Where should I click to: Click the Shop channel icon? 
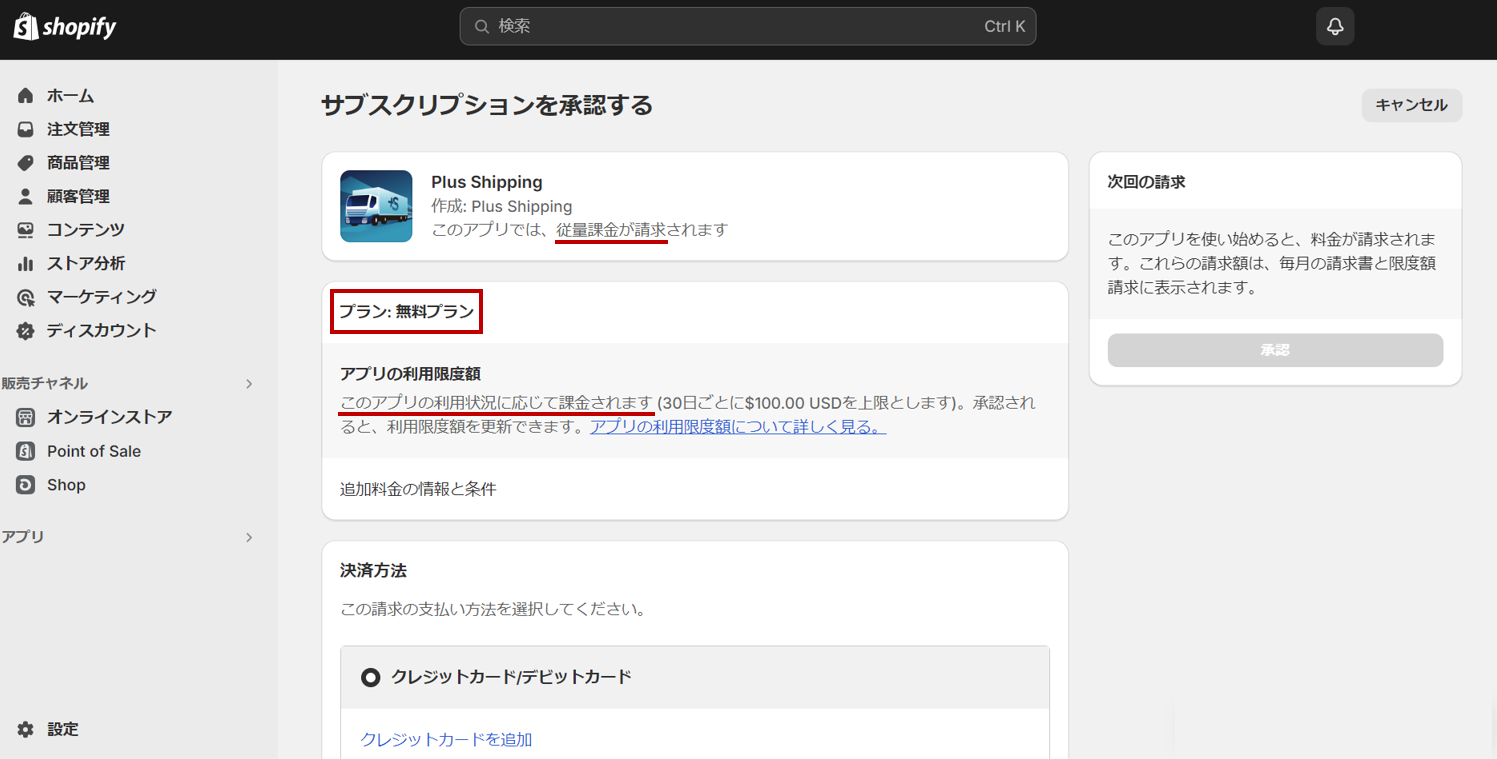coord(26,485)
